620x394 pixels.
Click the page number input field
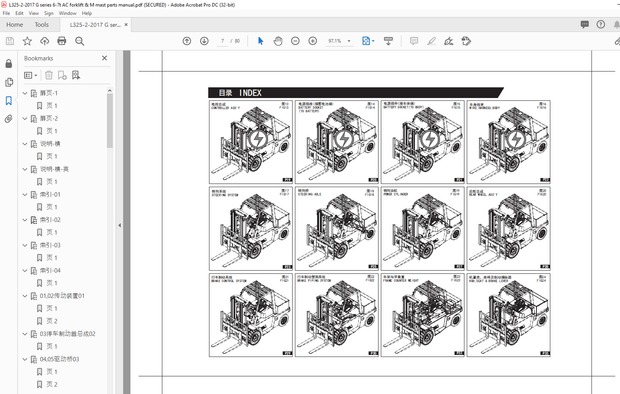[x=223, y=41]
